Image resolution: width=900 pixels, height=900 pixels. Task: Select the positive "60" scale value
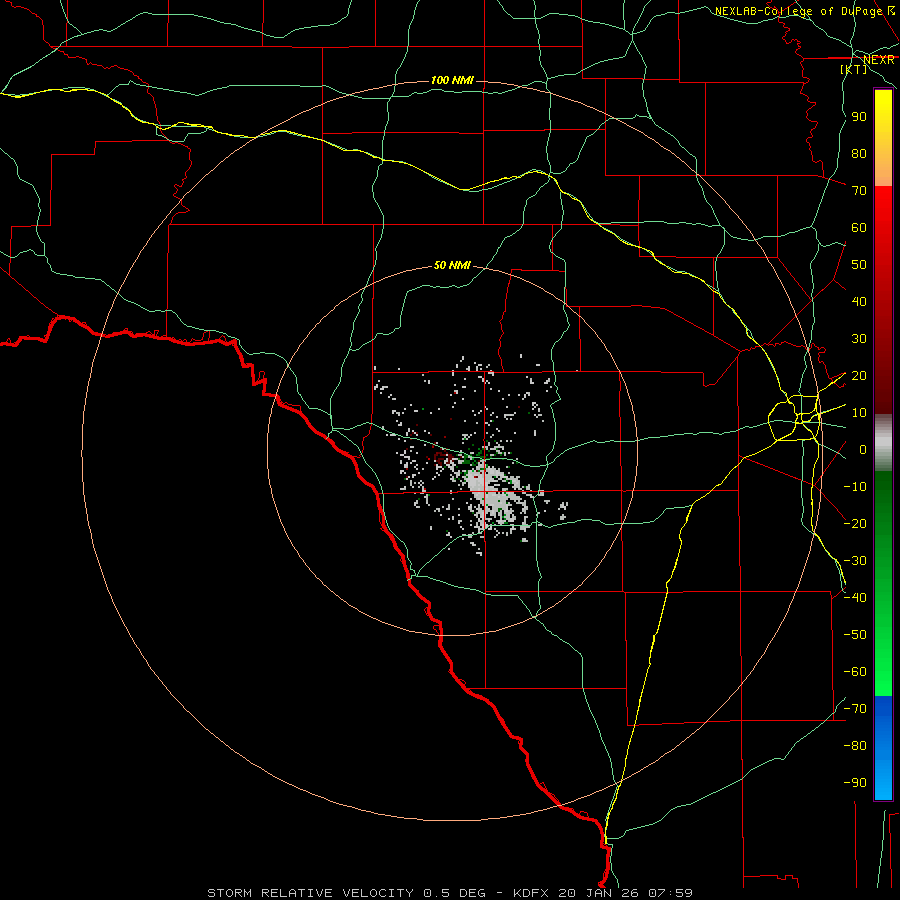tap(859, 228)
